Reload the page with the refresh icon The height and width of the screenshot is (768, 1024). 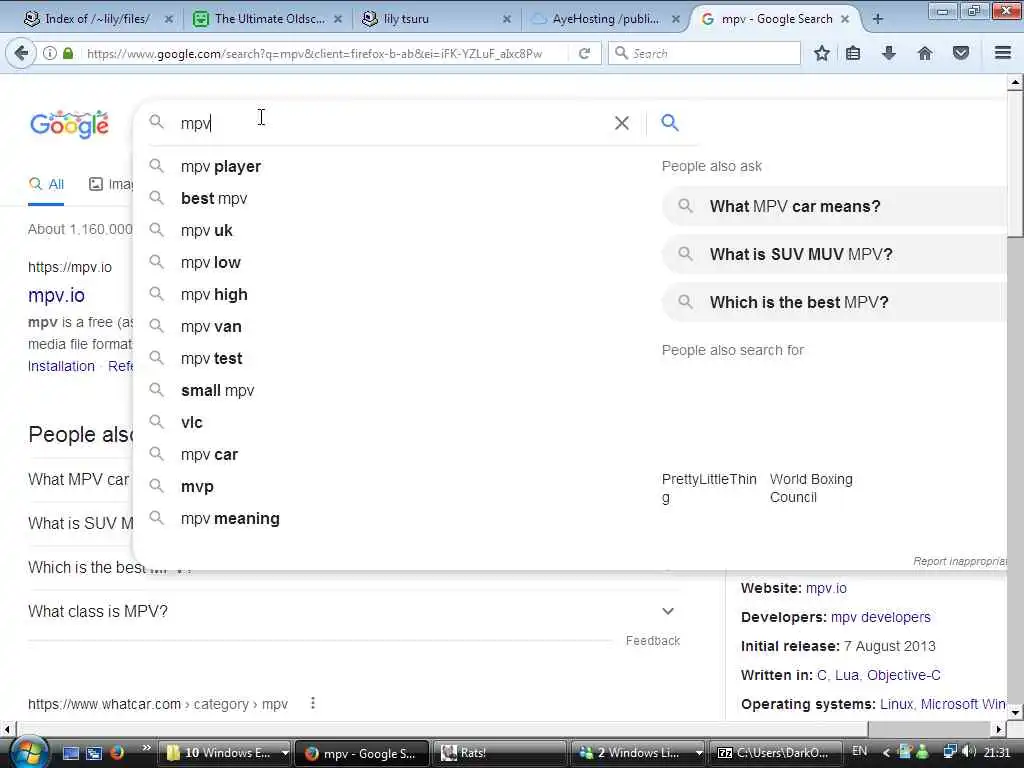(584, 54)
